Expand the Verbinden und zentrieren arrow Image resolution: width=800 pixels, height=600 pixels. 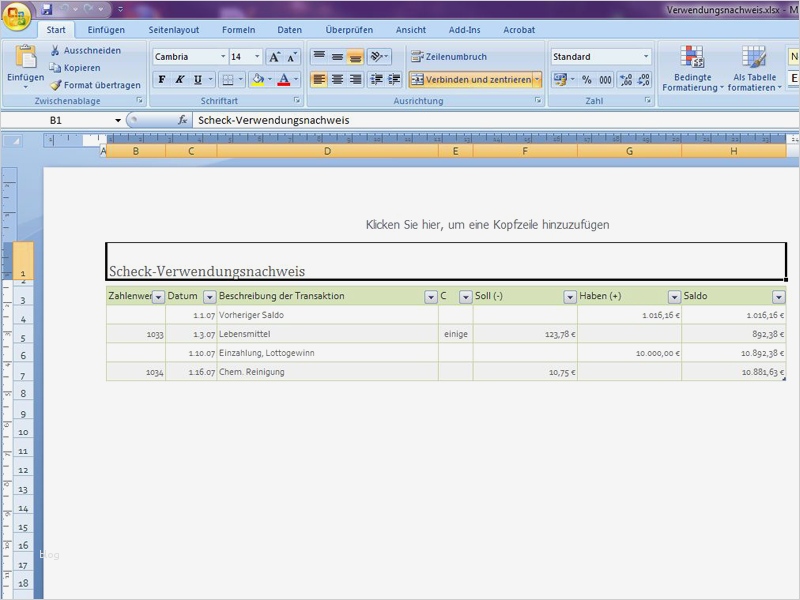pos(537,80)
